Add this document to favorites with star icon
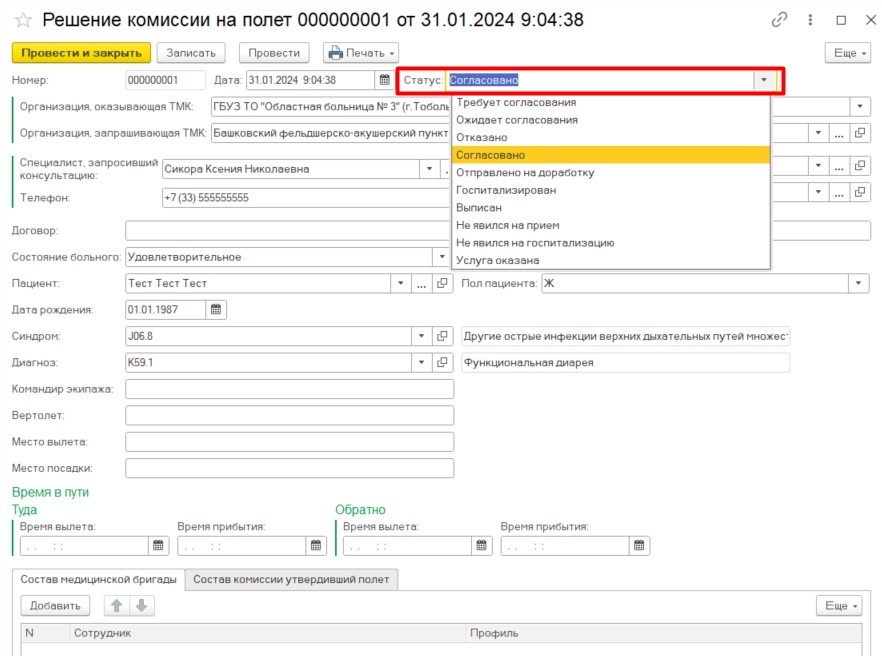 [x=23, y=20]
